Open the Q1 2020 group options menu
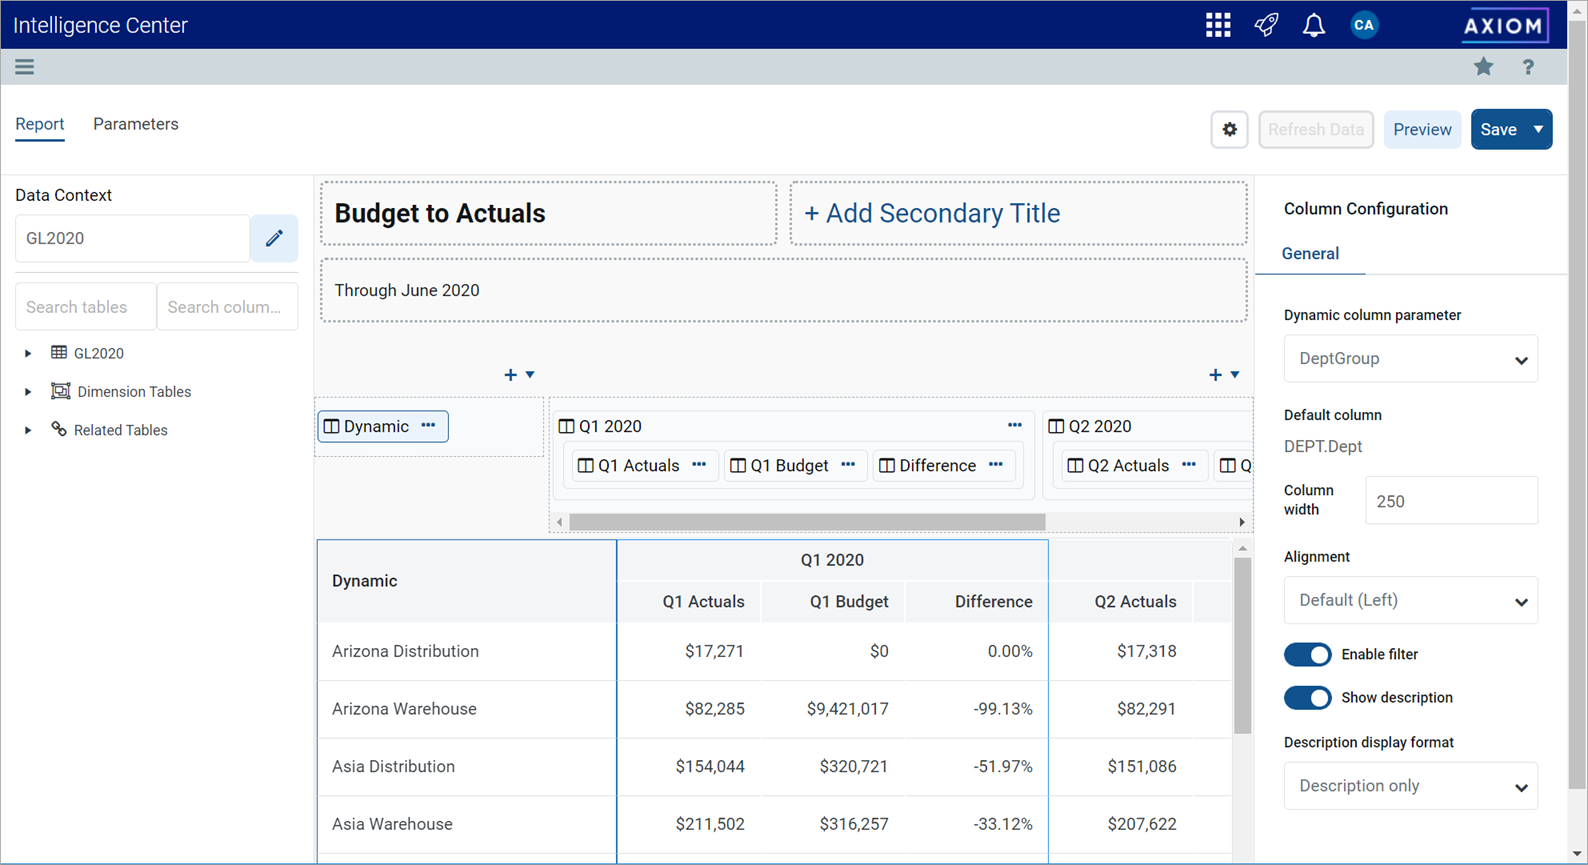1588x865 pixels. [1015, 426]
